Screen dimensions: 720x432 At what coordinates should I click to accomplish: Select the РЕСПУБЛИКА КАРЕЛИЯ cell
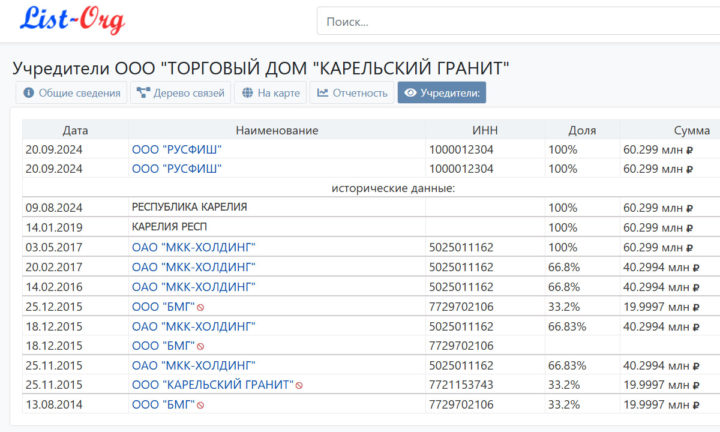277,207
